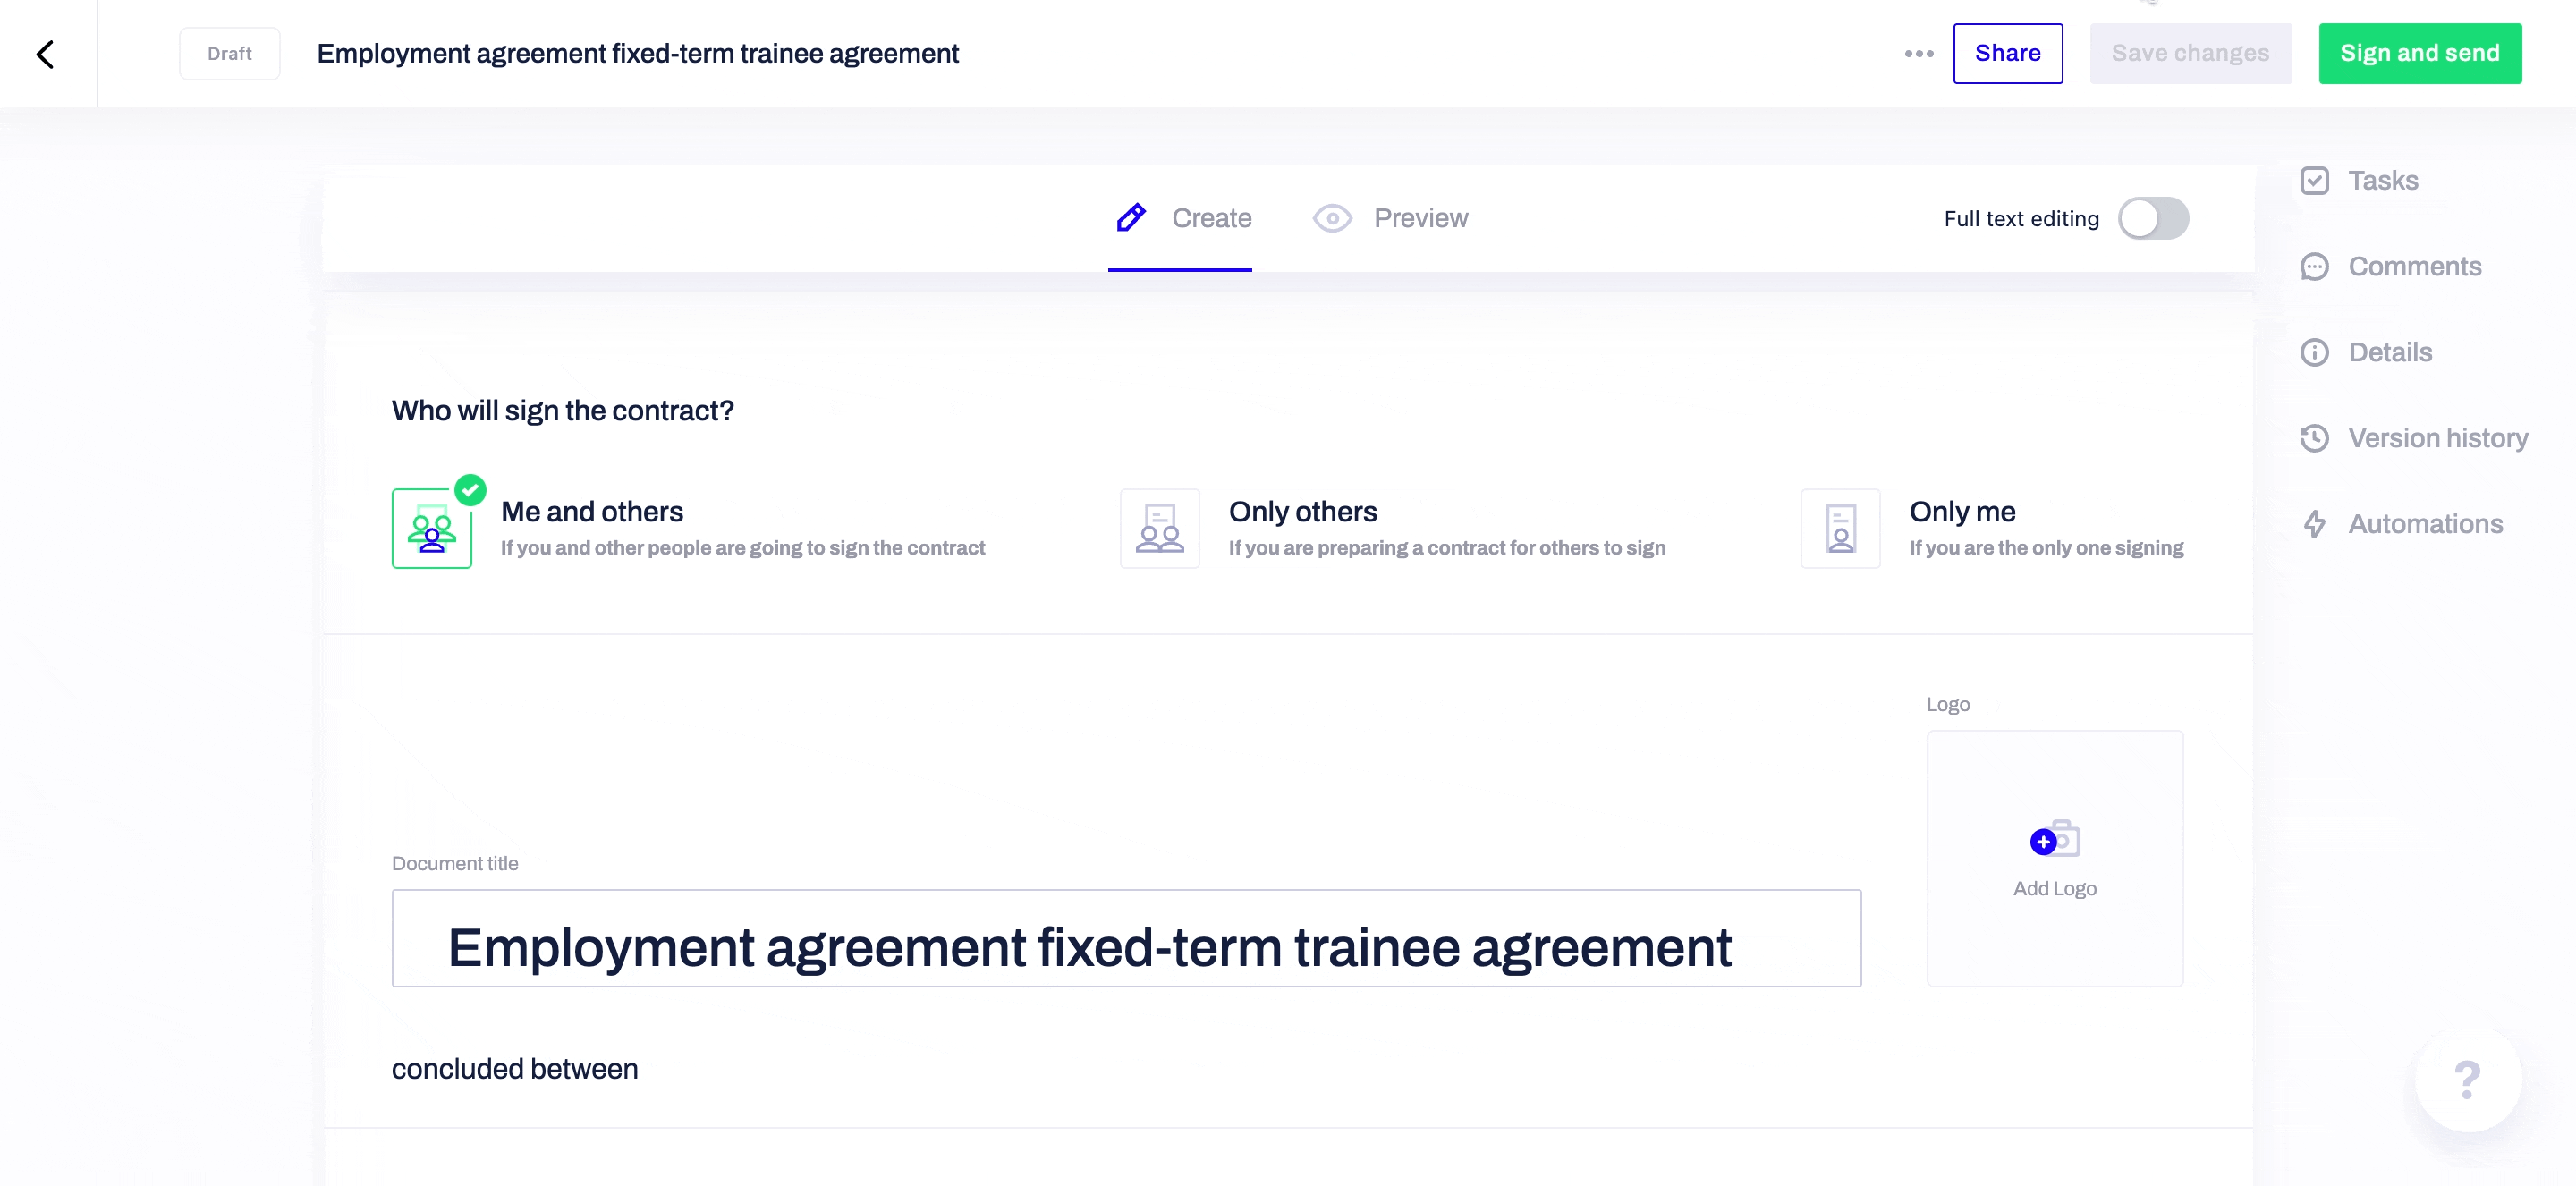Click the Document title input field
Image resolution: width=2576 pixels, height=1186 pixels.
click(x=1125, y=939)
